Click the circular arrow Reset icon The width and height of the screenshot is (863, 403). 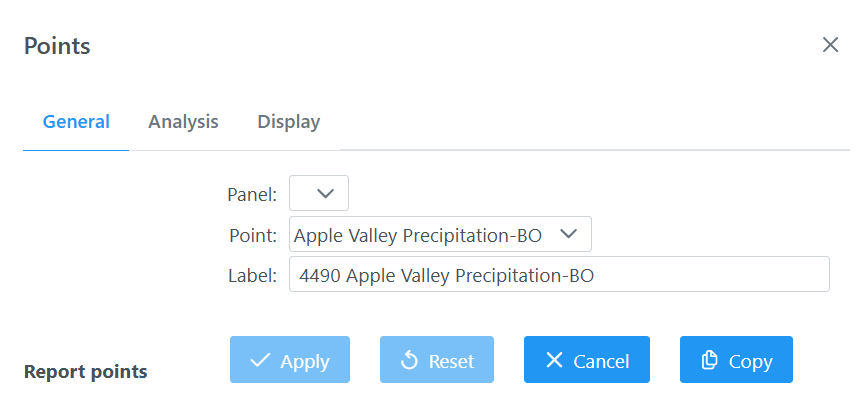[409, 361]
